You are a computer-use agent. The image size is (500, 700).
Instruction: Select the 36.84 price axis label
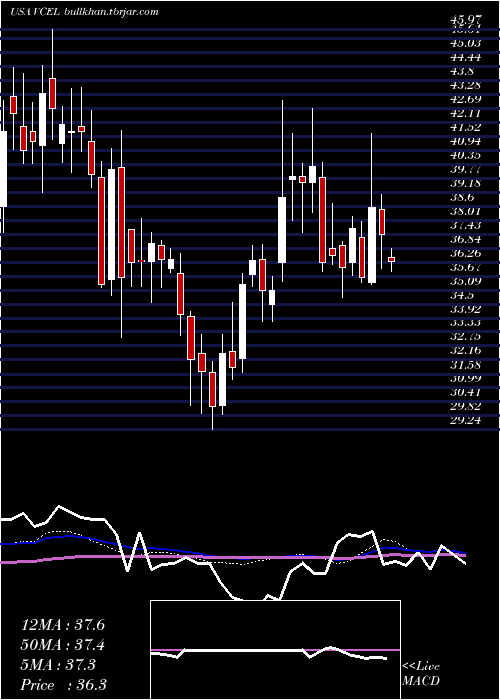tap(466, 239)
